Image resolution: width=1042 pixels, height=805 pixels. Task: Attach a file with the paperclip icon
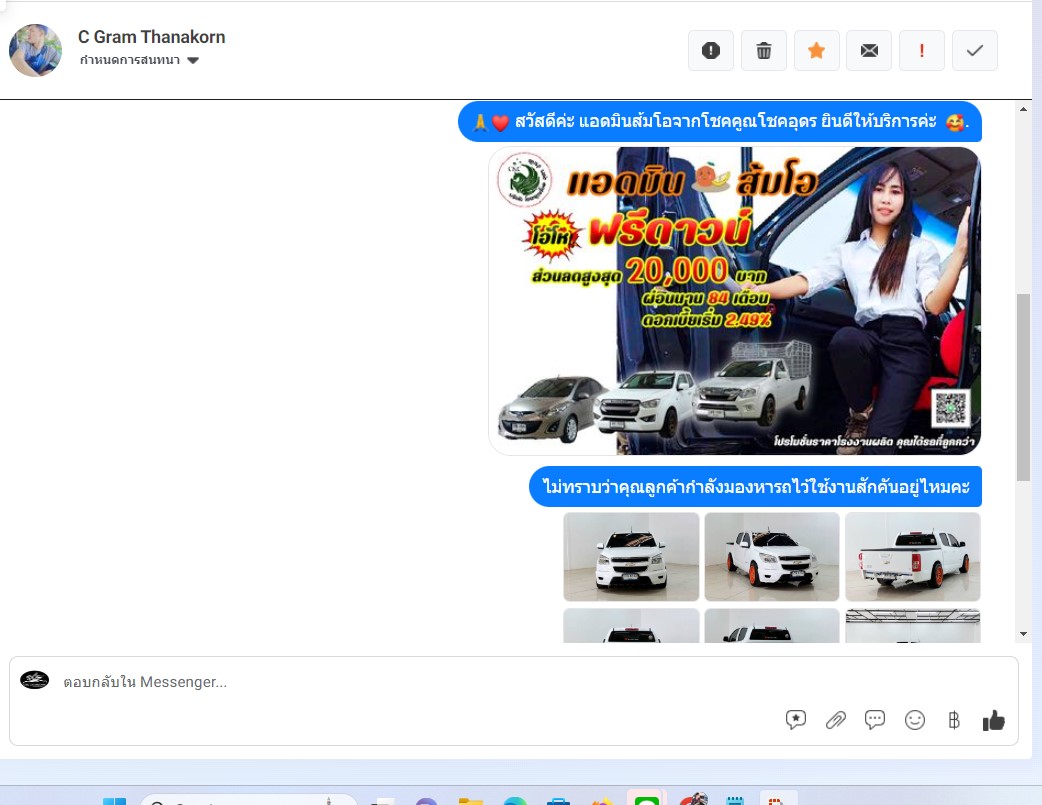(x=835, y=720)
